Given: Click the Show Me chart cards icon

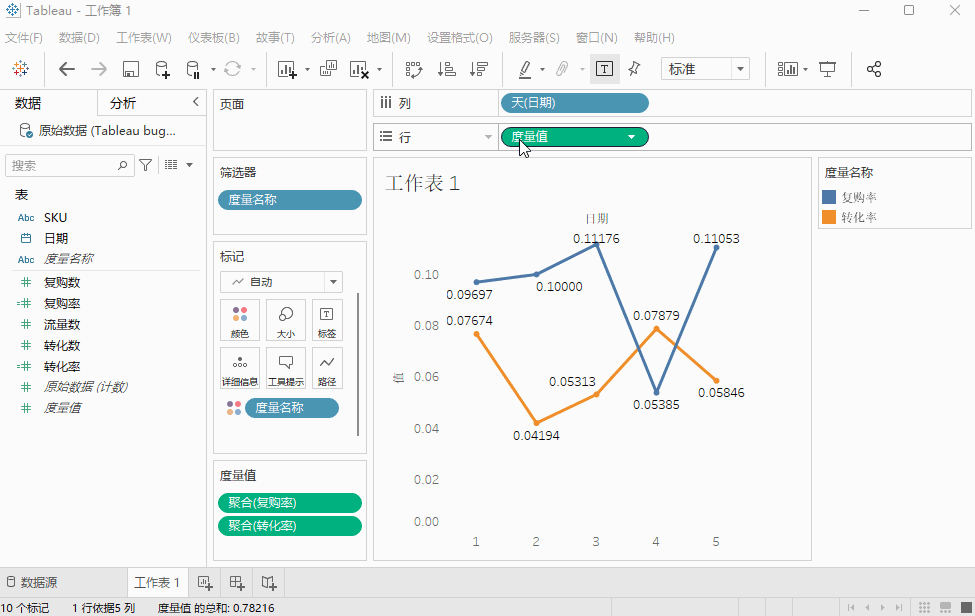Looking at the screenshot, I should click(788, 69).
